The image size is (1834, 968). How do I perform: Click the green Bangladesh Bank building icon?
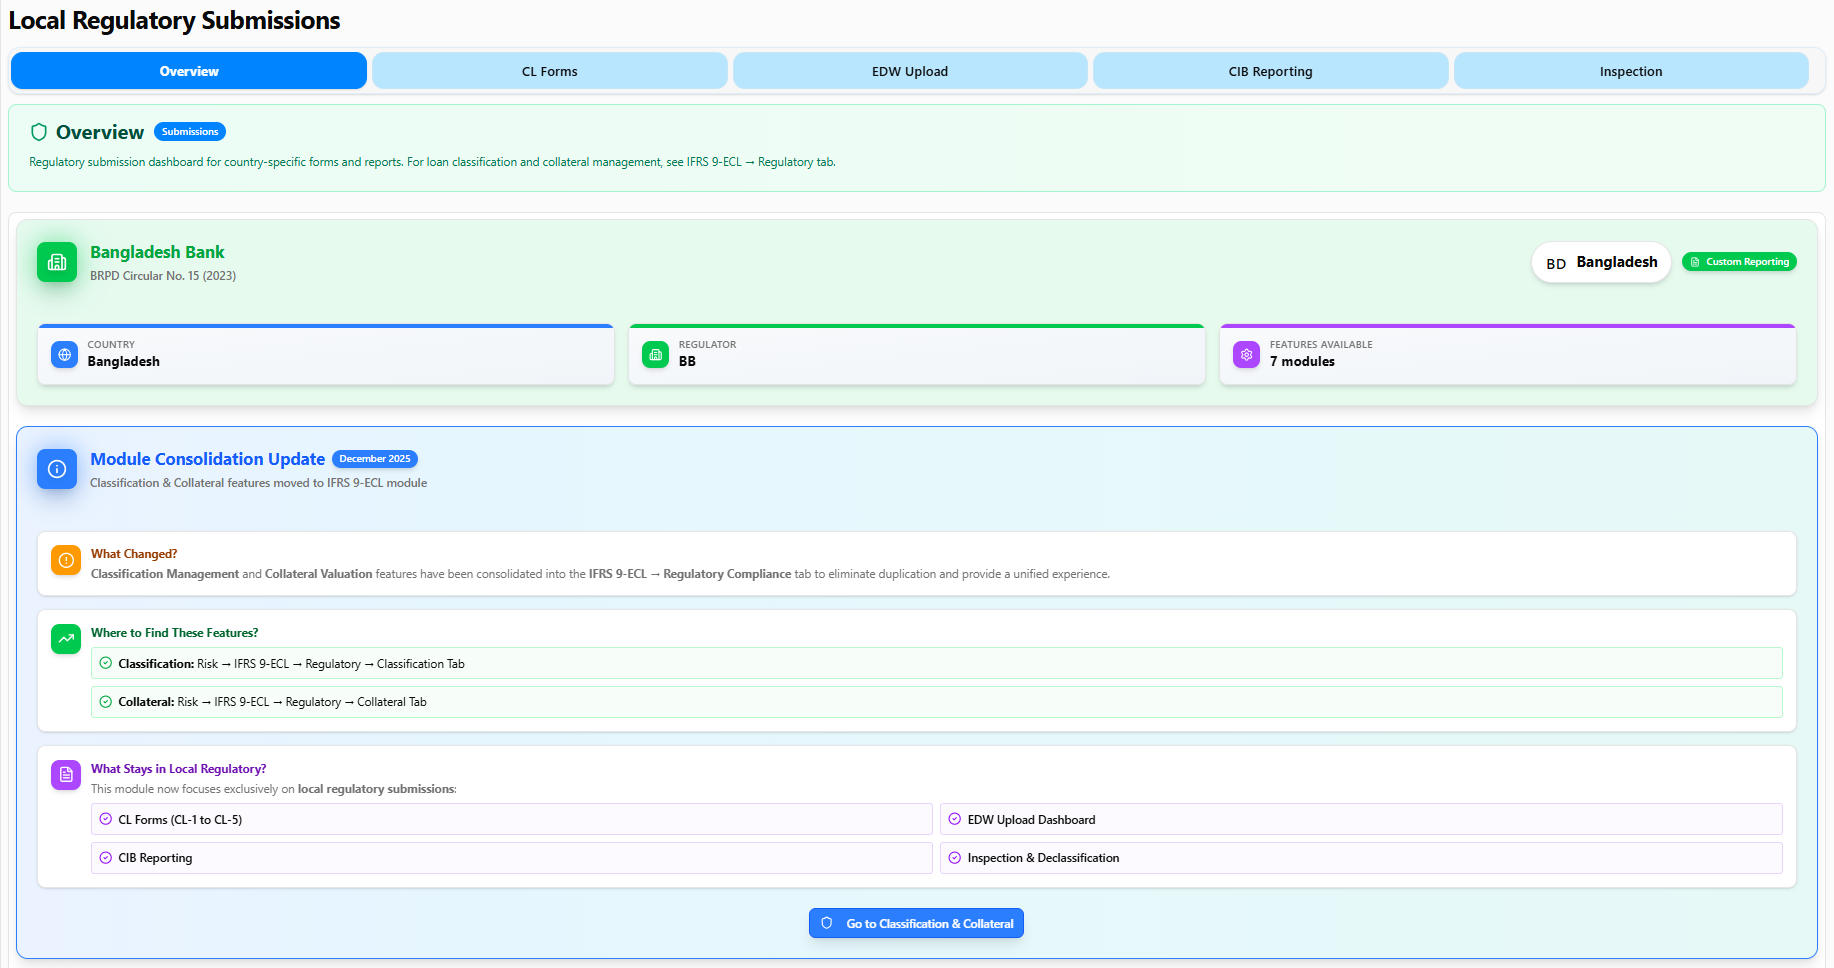coord(57,262)
